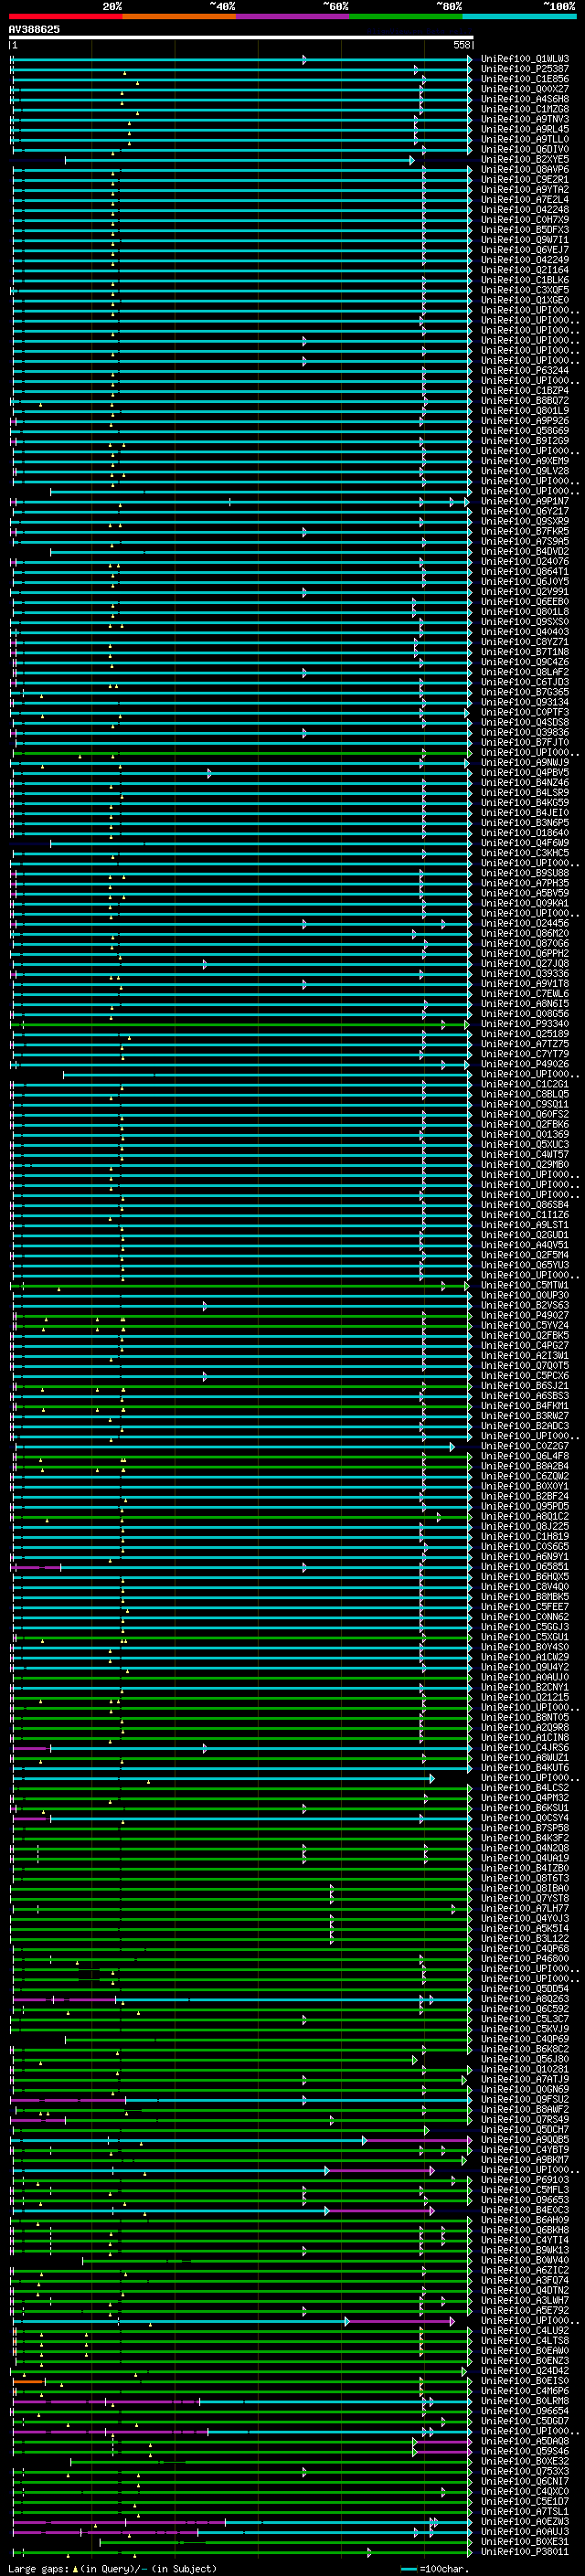Click the purple ~60% identity color segment
Image resolution: width=585 pixels, height=2576 pixels.
pos(293,16)
